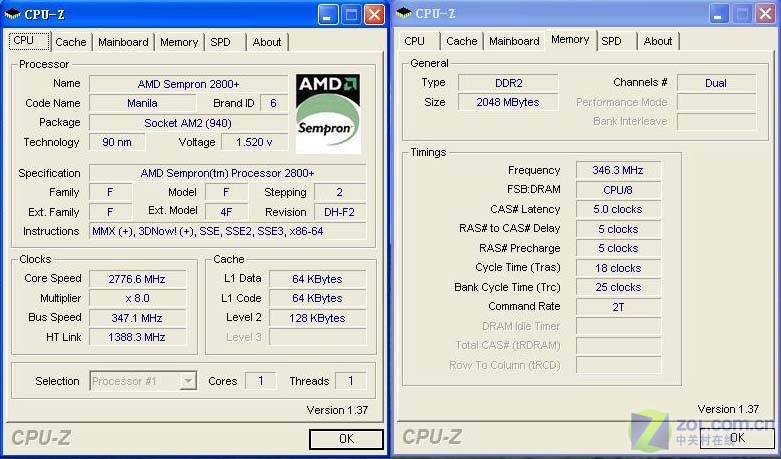781x459 pixels.
Task: Click the L1 Data cache value 64 KBytes
Action: (317, 279)
